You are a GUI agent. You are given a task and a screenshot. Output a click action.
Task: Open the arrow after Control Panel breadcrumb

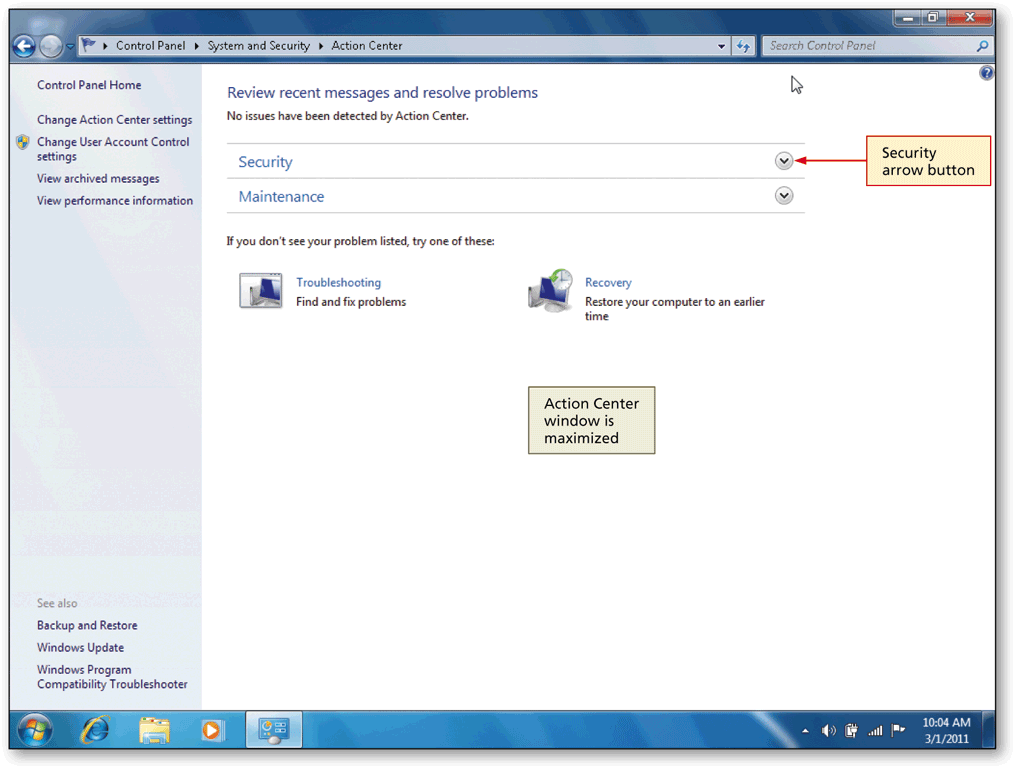pyautogui.click(x=196, y=46)
